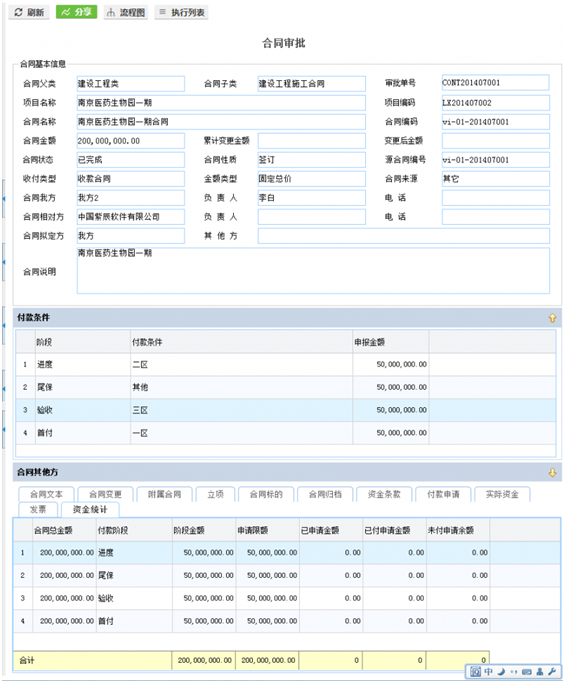
Task: Click the 合同父类 field showing 建设工程类
Action: [131, 84]
